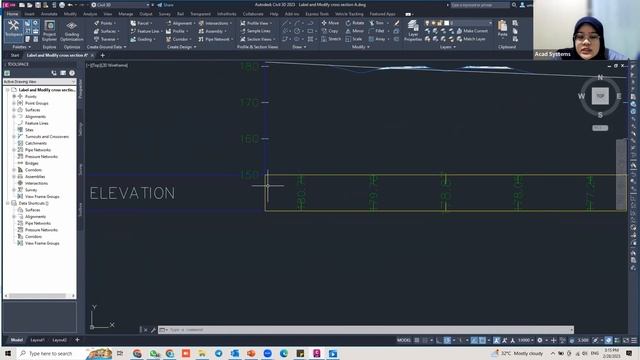Click the Grading tool

click(142, 39)
